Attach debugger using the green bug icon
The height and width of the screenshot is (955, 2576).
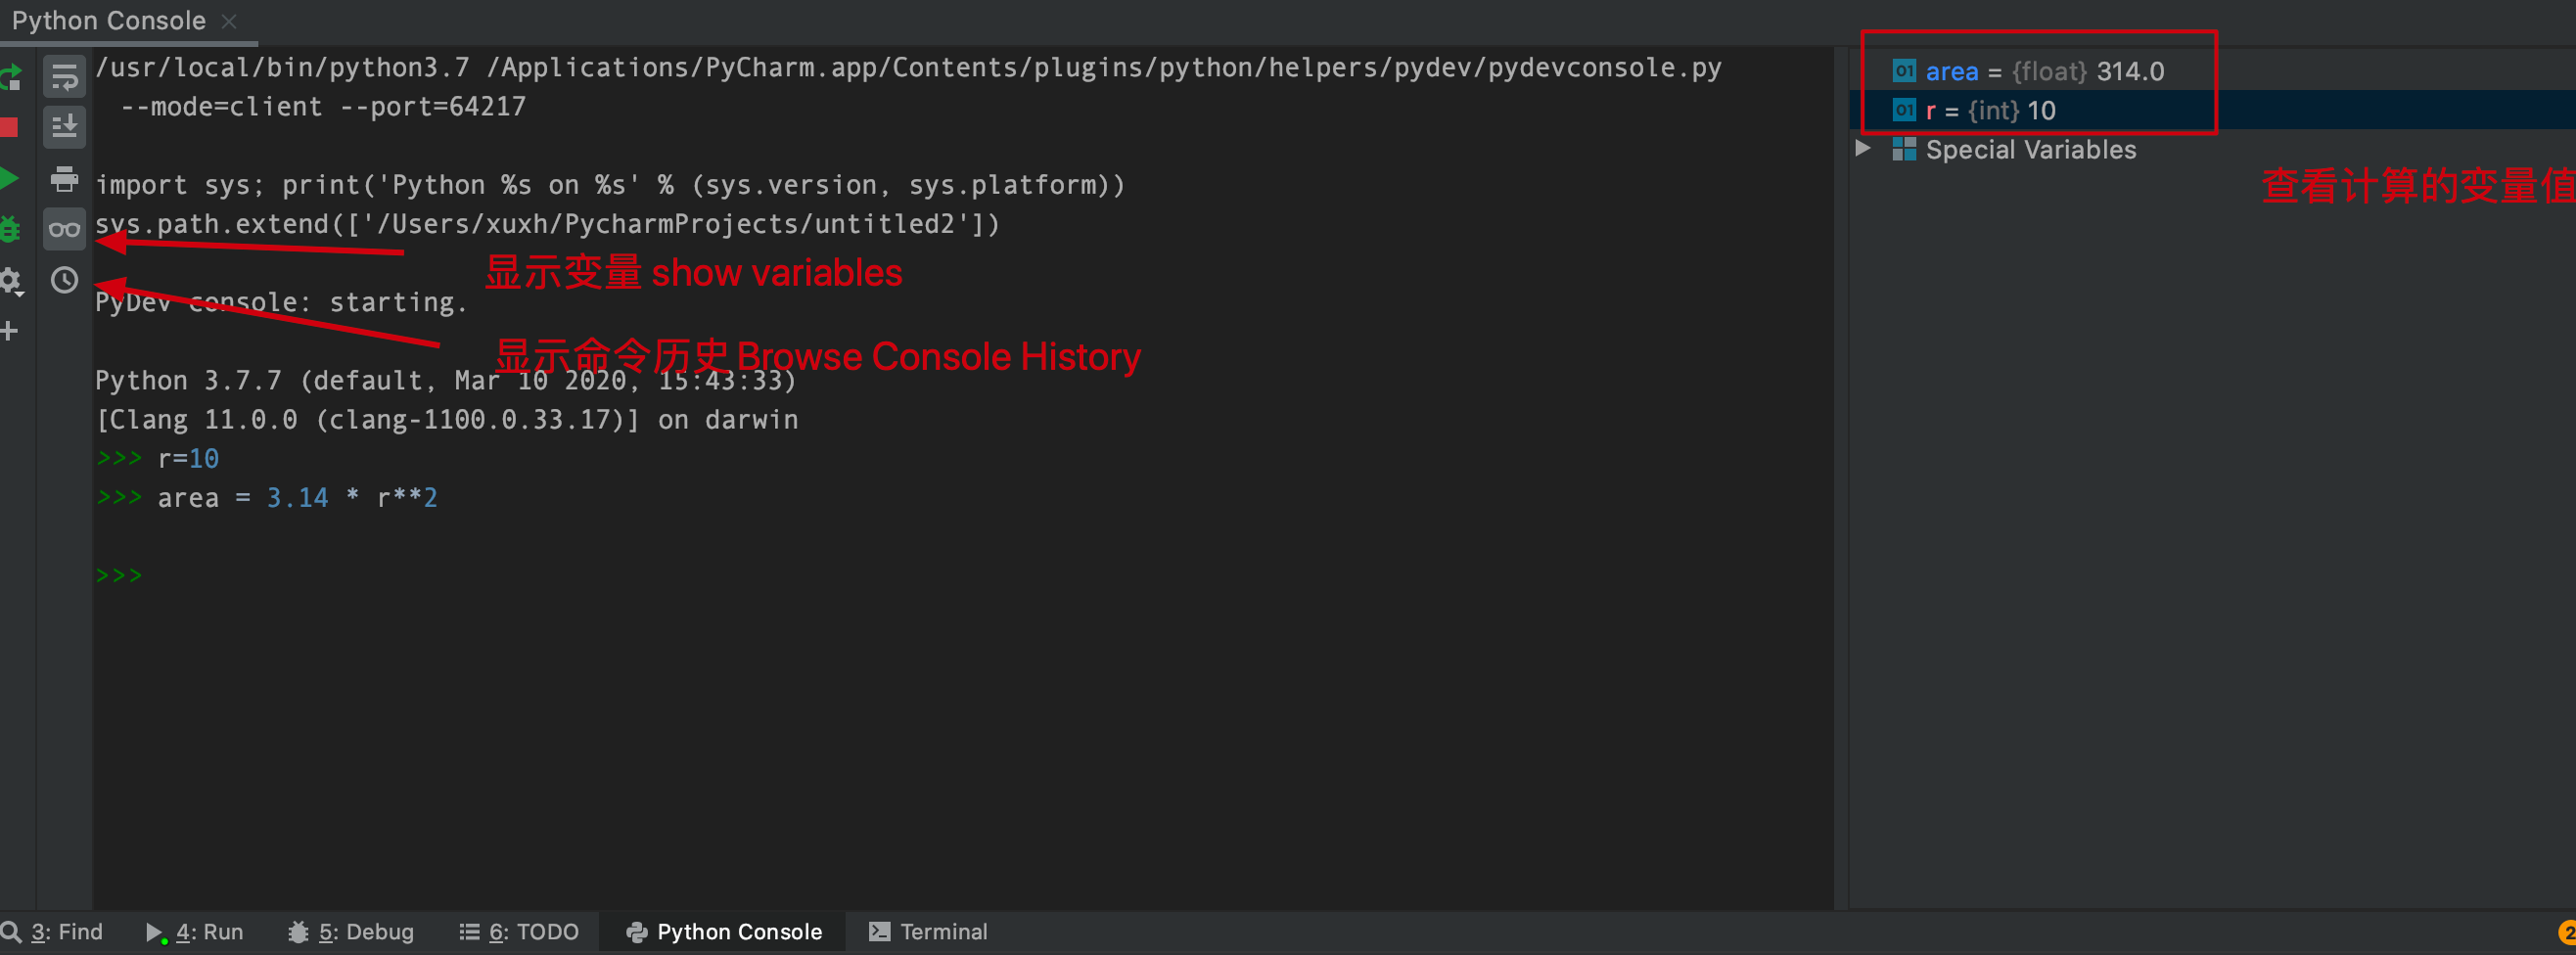click(x=10, y=229)
